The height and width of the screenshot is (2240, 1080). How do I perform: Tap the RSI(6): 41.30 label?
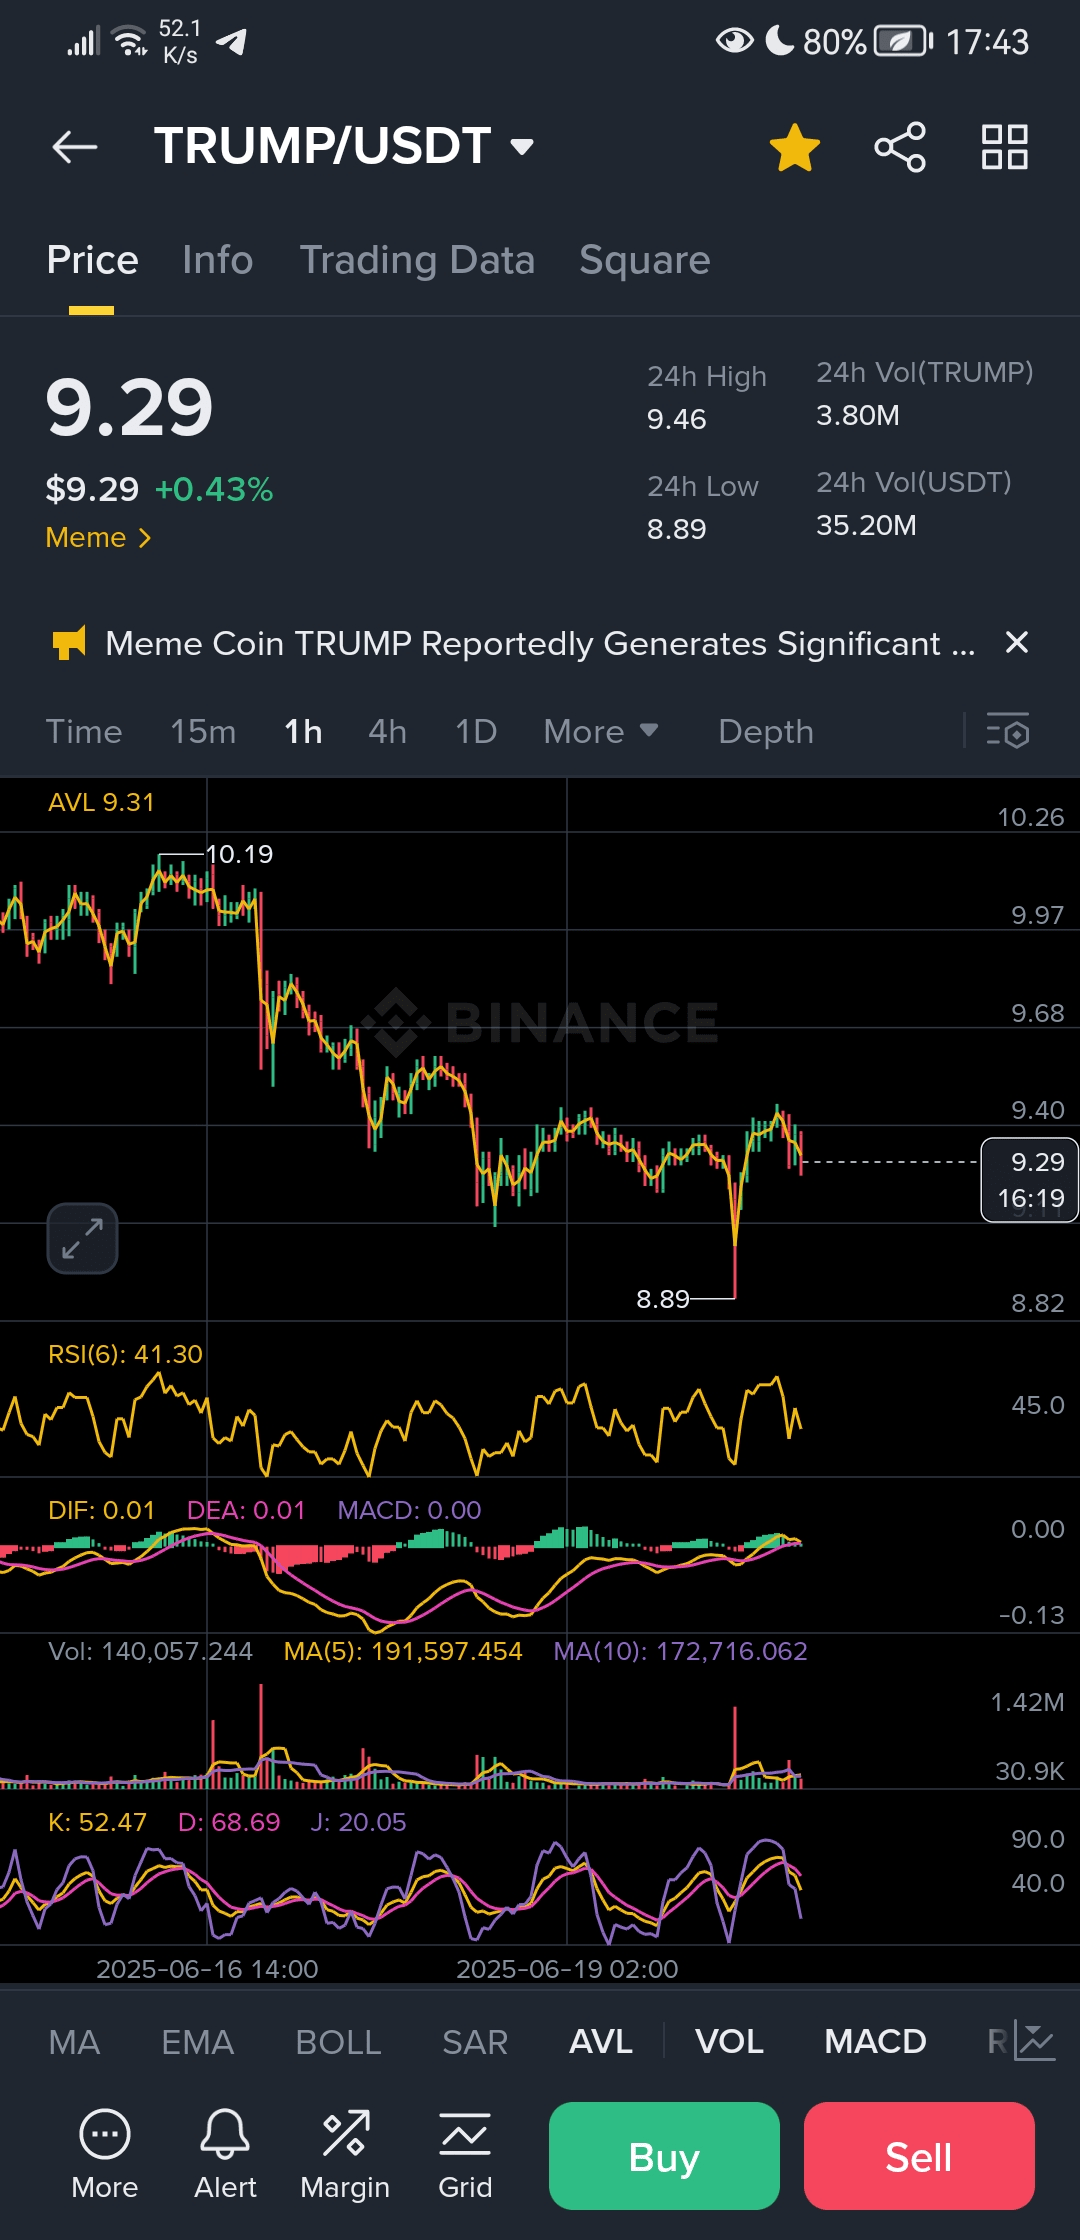point(125,1354)
